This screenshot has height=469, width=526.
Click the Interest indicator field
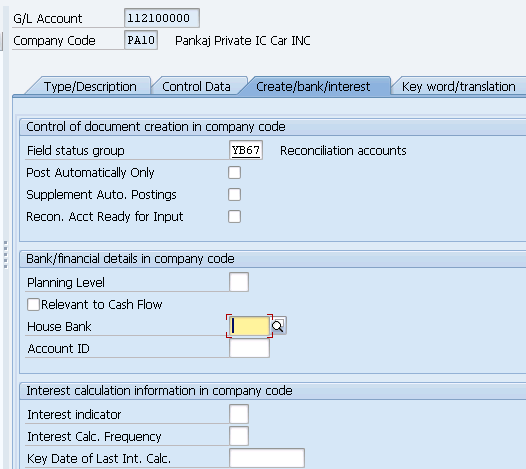tap(239, 414)
